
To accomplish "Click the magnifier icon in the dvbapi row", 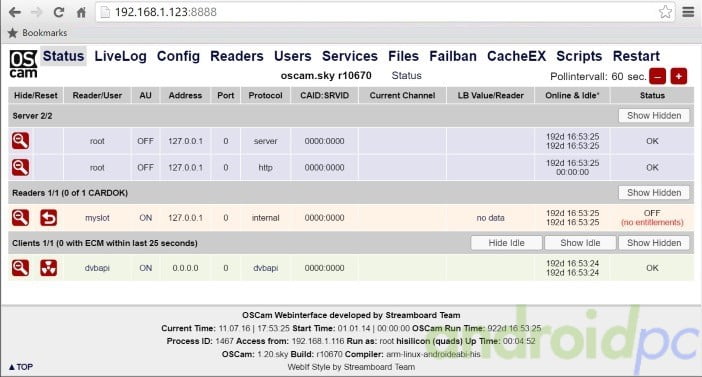I will [21, 268].
